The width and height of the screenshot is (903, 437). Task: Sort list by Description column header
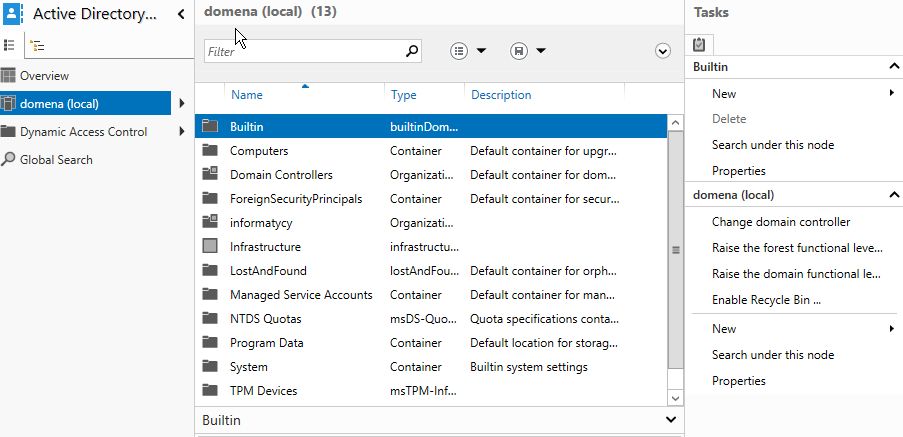click(x=501, y=95)
